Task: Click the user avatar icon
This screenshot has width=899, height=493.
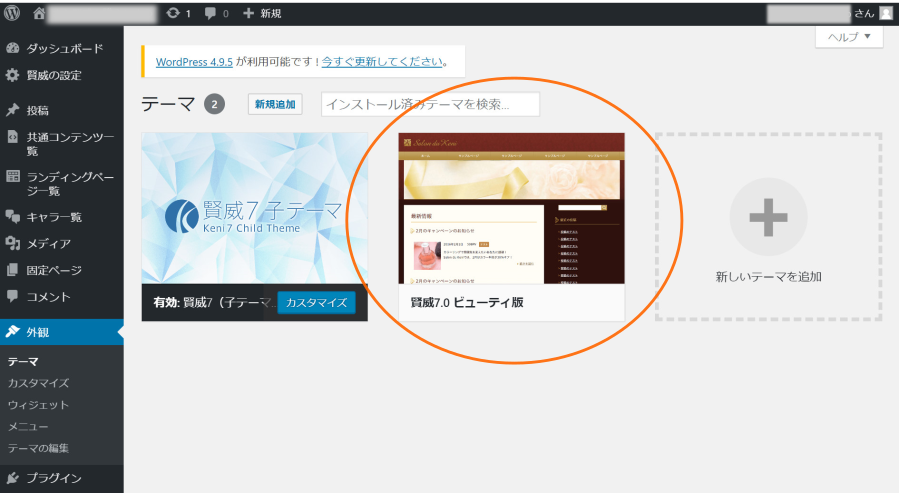Action: click(886, 14)
